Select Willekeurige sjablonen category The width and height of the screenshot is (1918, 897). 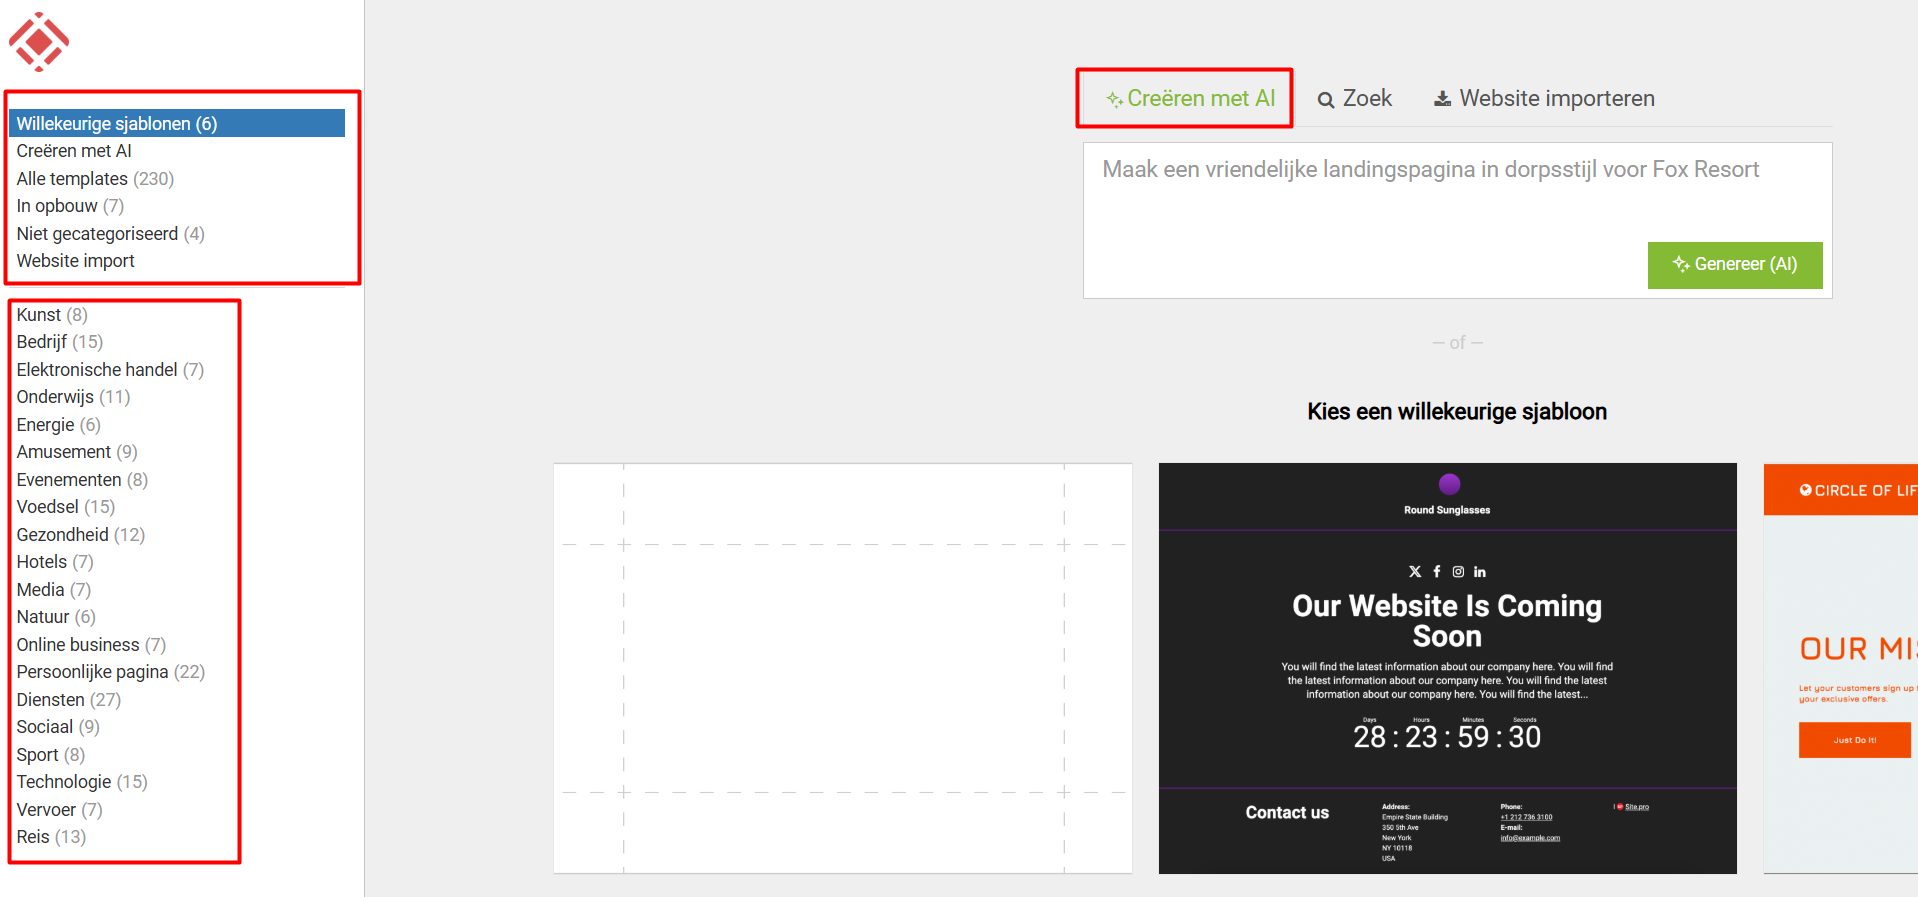point(117,124)
